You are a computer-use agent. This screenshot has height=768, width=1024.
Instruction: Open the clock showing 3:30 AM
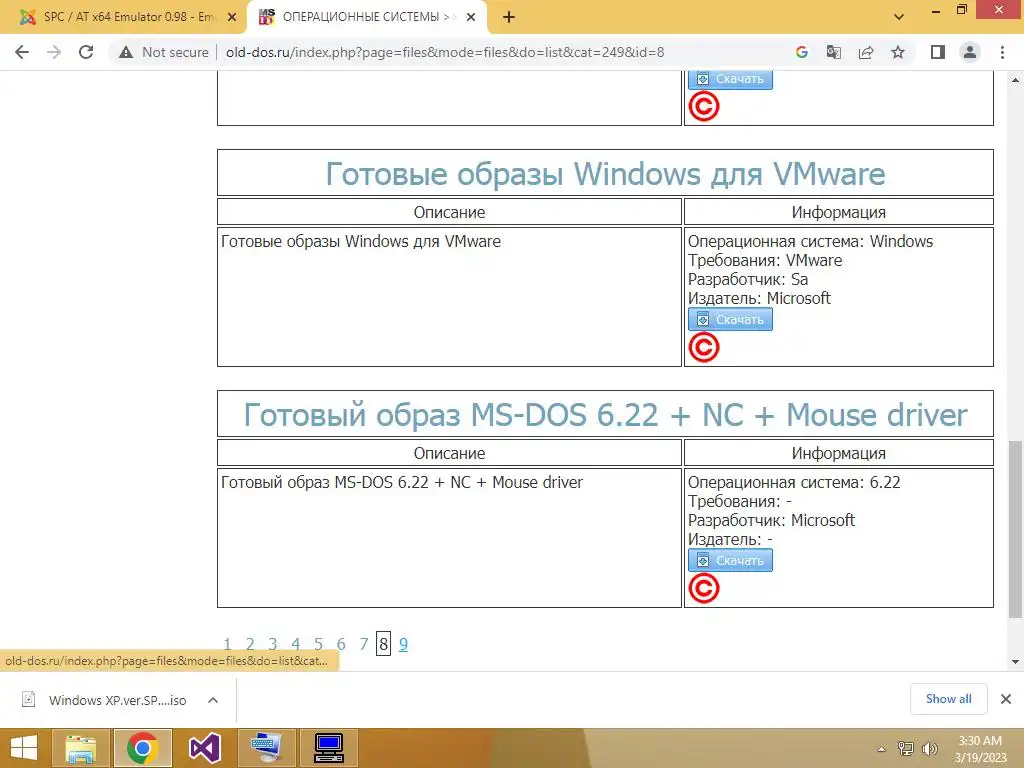[980, 749]
